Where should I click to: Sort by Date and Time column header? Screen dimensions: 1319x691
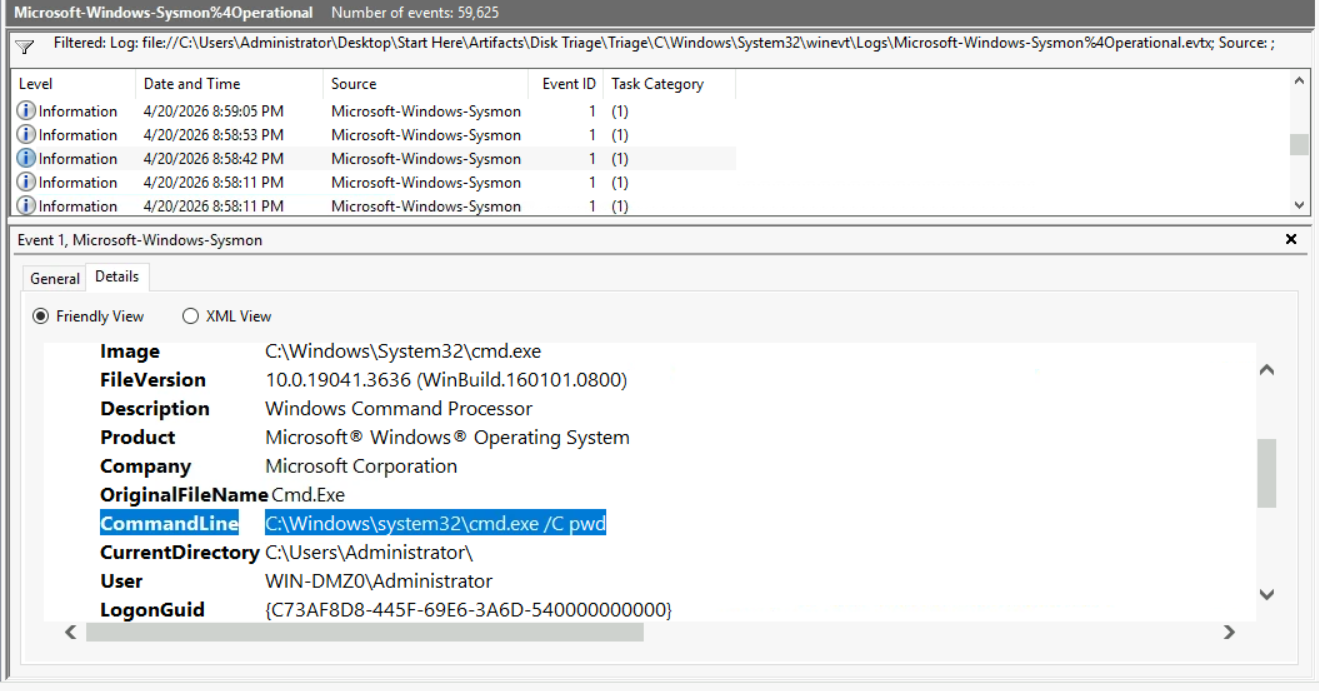coord(228,84)
